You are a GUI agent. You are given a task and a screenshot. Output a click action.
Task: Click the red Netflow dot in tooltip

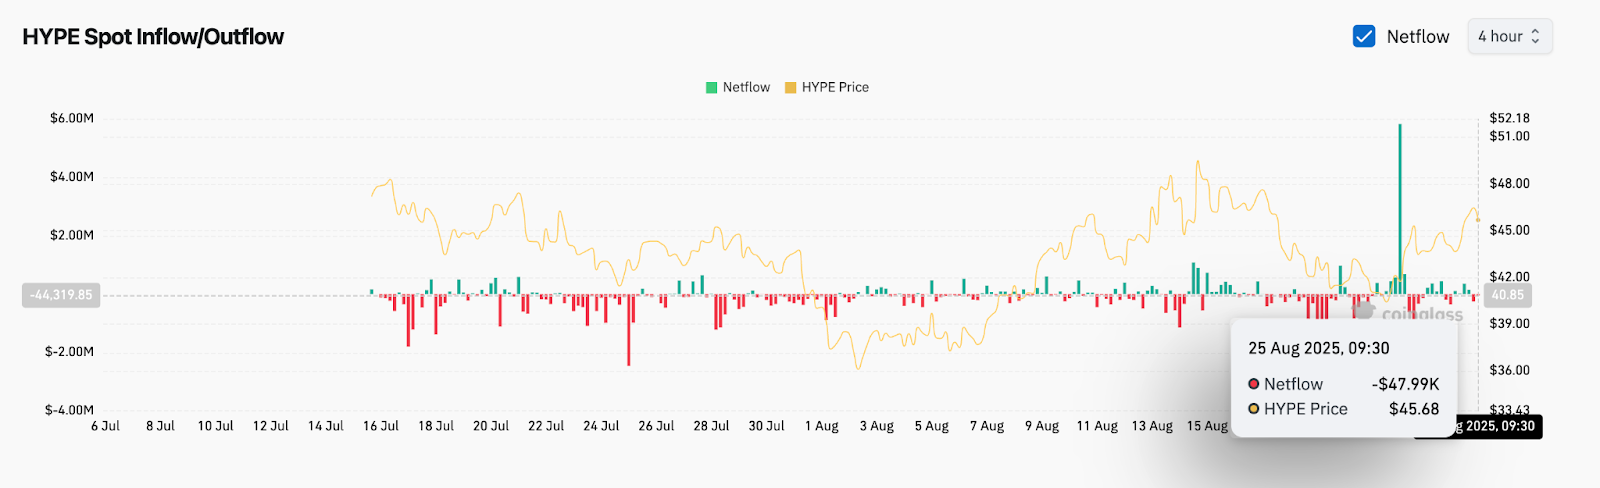(x=1253, y=384)
